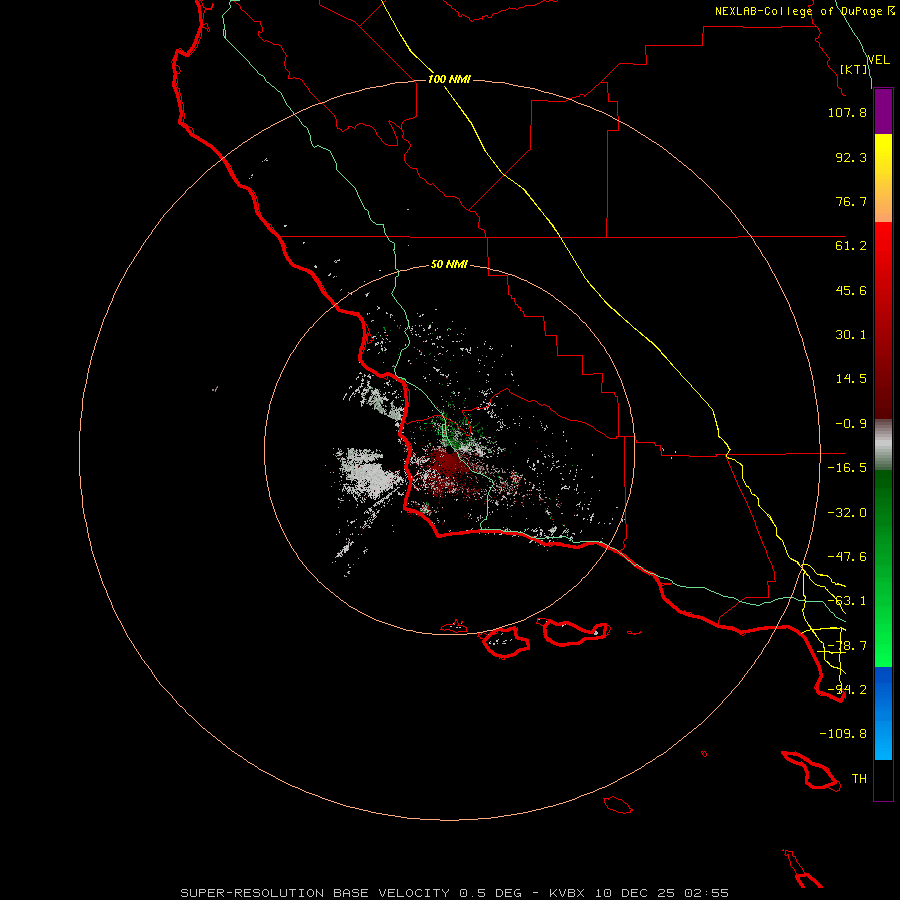The width and height of the screenshot is (900, 900).
Task: Click the -16.5 legend value
Action: click(x=847, y=468)
